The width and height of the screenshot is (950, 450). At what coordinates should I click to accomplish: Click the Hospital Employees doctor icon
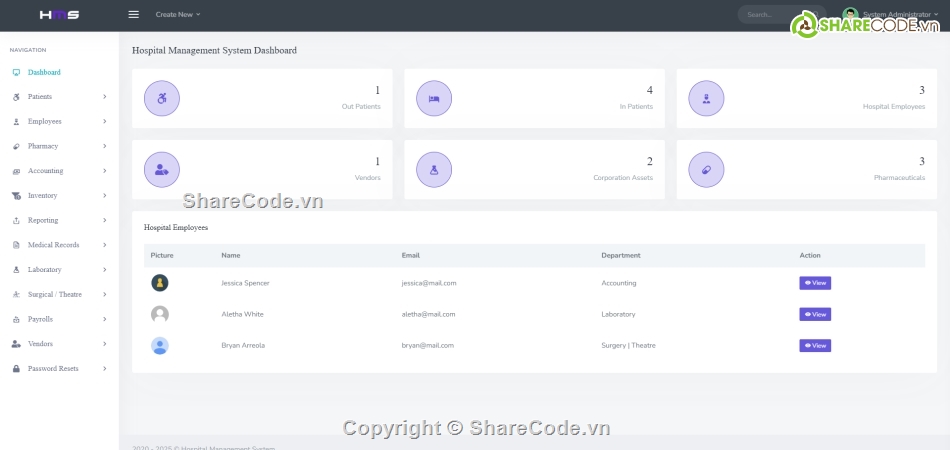pos(706,98)
